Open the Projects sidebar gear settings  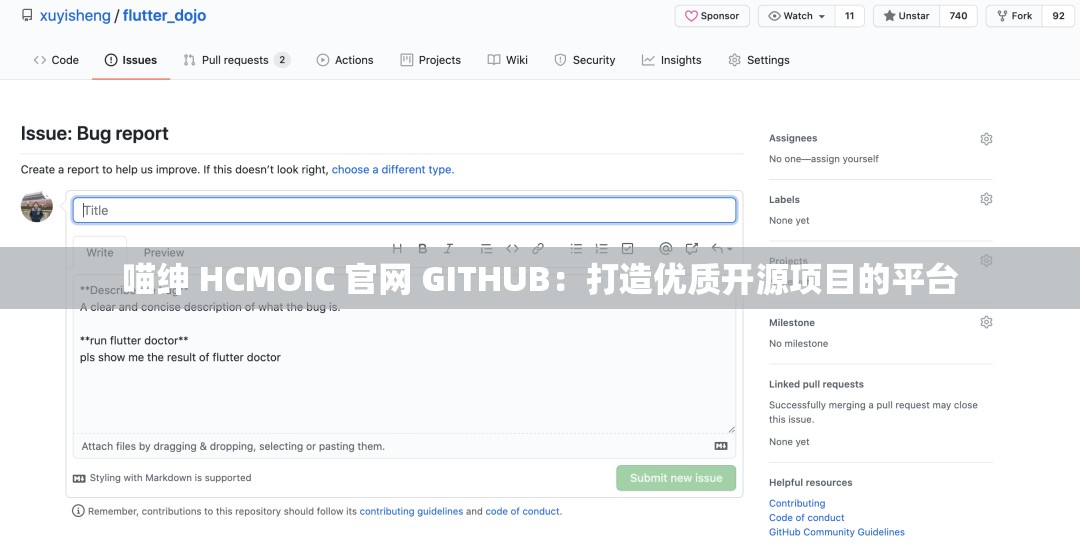(x=986, y=260)
